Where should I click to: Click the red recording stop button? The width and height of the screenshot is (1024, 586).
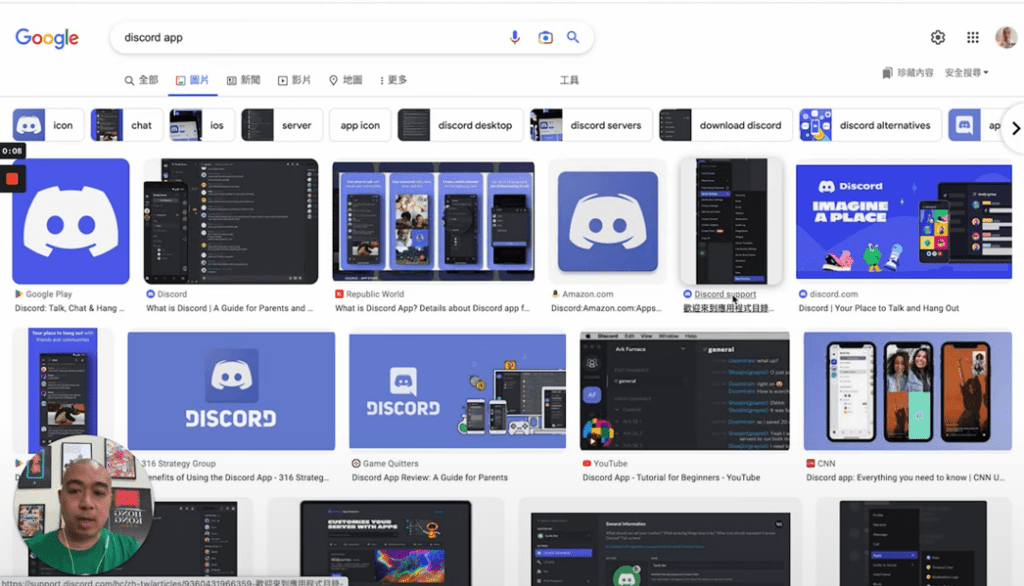coord(12,178)
